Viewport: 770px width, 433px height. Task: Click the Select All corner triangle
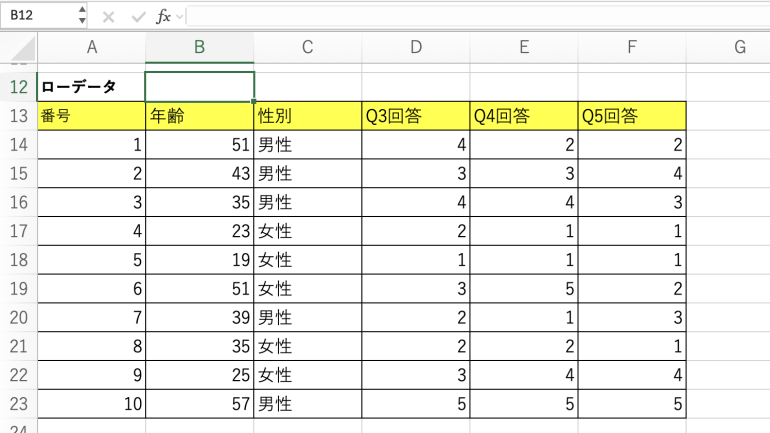(23, 47)
